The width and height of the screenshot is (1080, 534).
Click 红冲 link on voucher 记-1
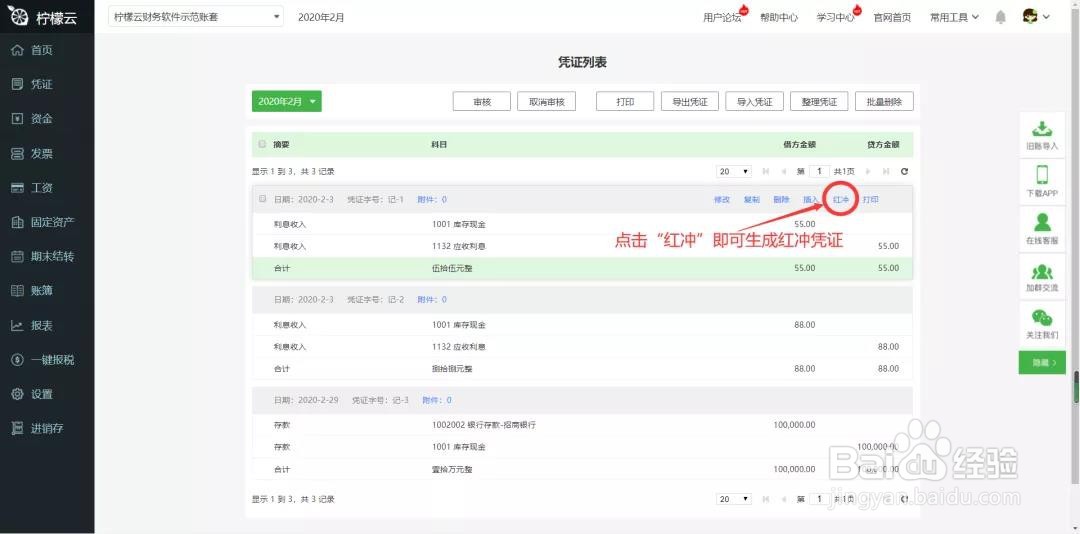coord(841,200)
